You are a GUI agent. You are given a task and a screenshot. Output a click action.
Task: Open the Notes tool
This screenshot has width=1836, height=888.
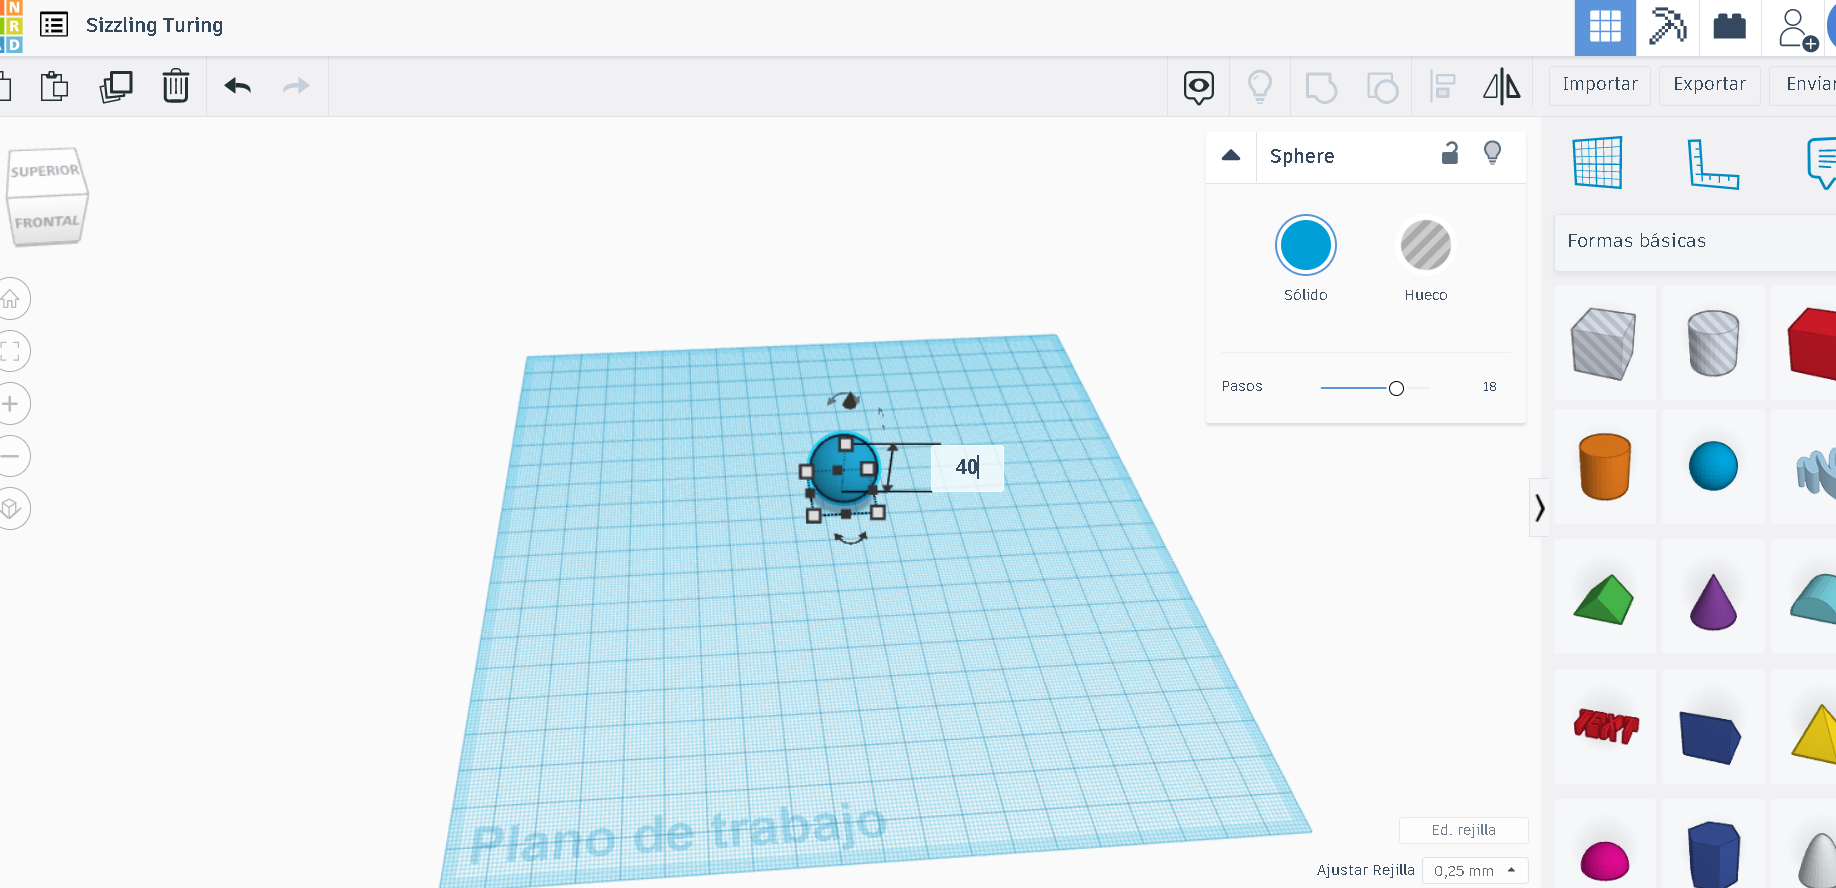(x=1822, y=164)
